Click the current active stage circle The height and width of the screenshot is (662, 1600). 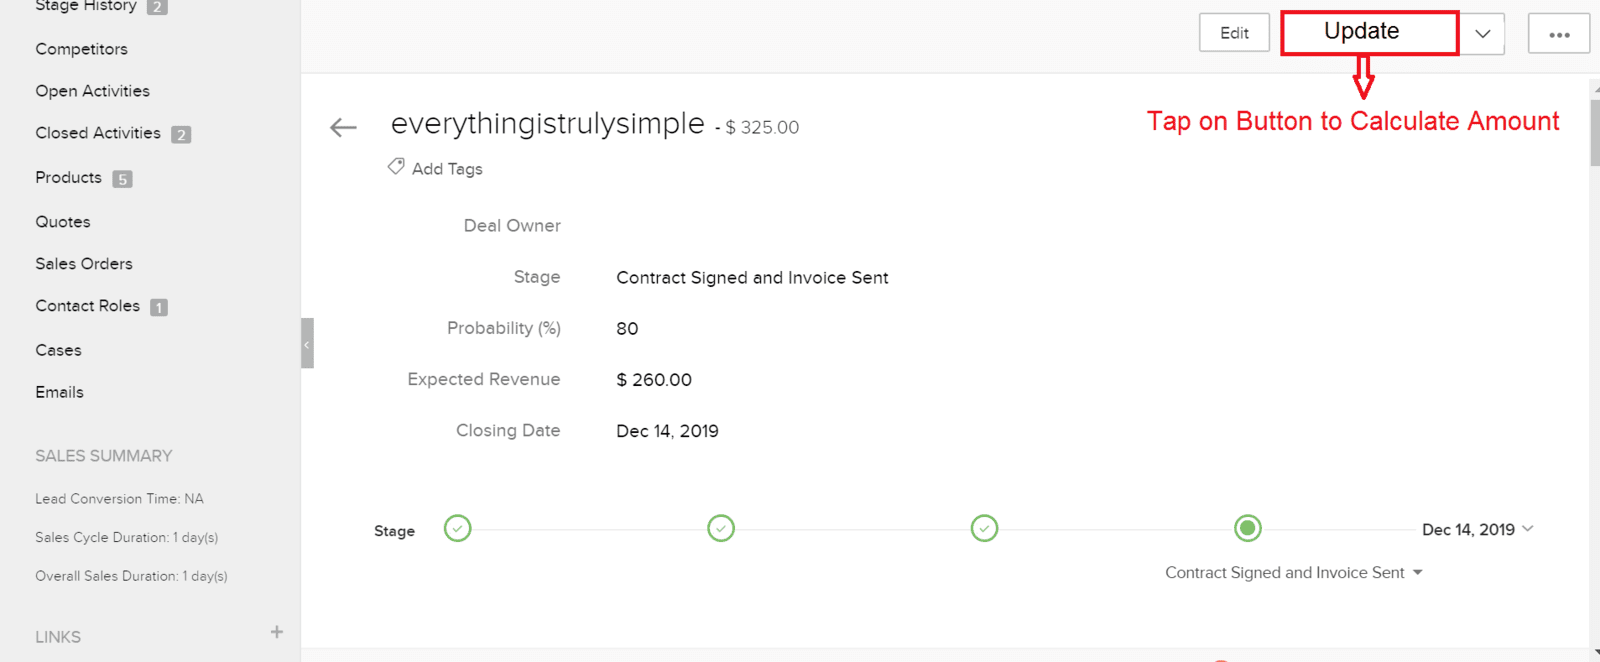coord(1248,528)
